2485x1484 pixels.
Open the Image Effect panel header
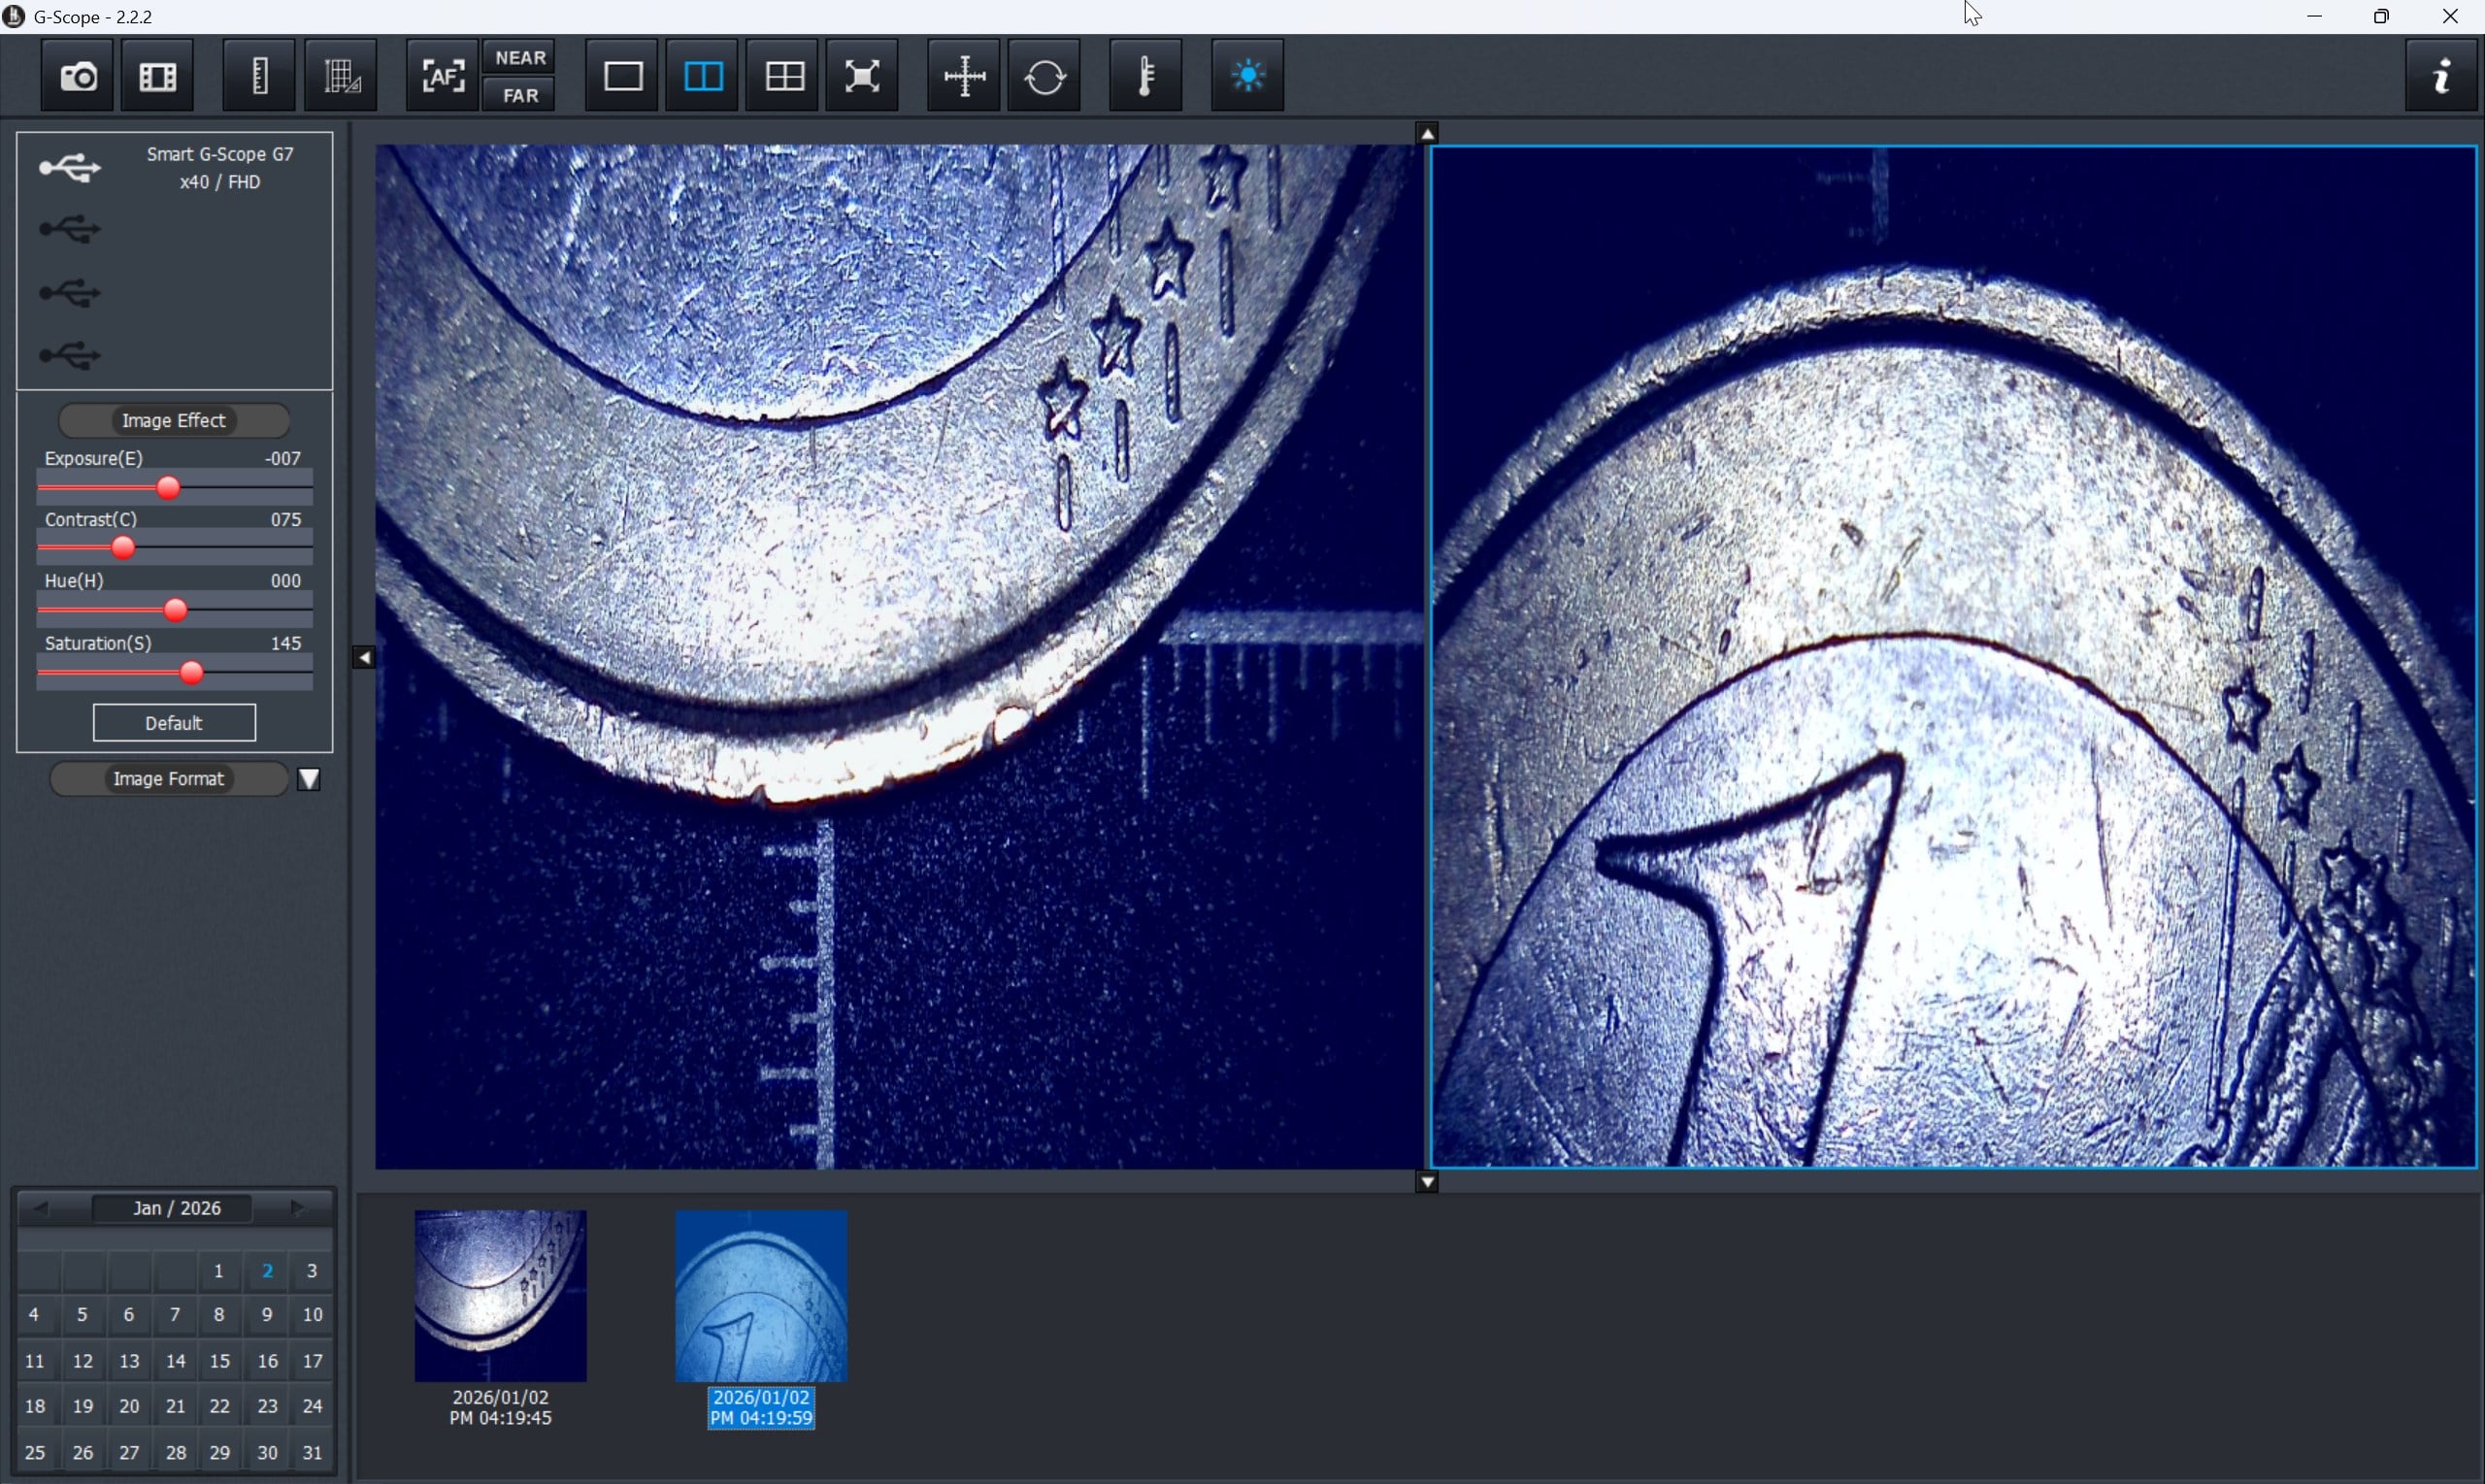[174, 421]
